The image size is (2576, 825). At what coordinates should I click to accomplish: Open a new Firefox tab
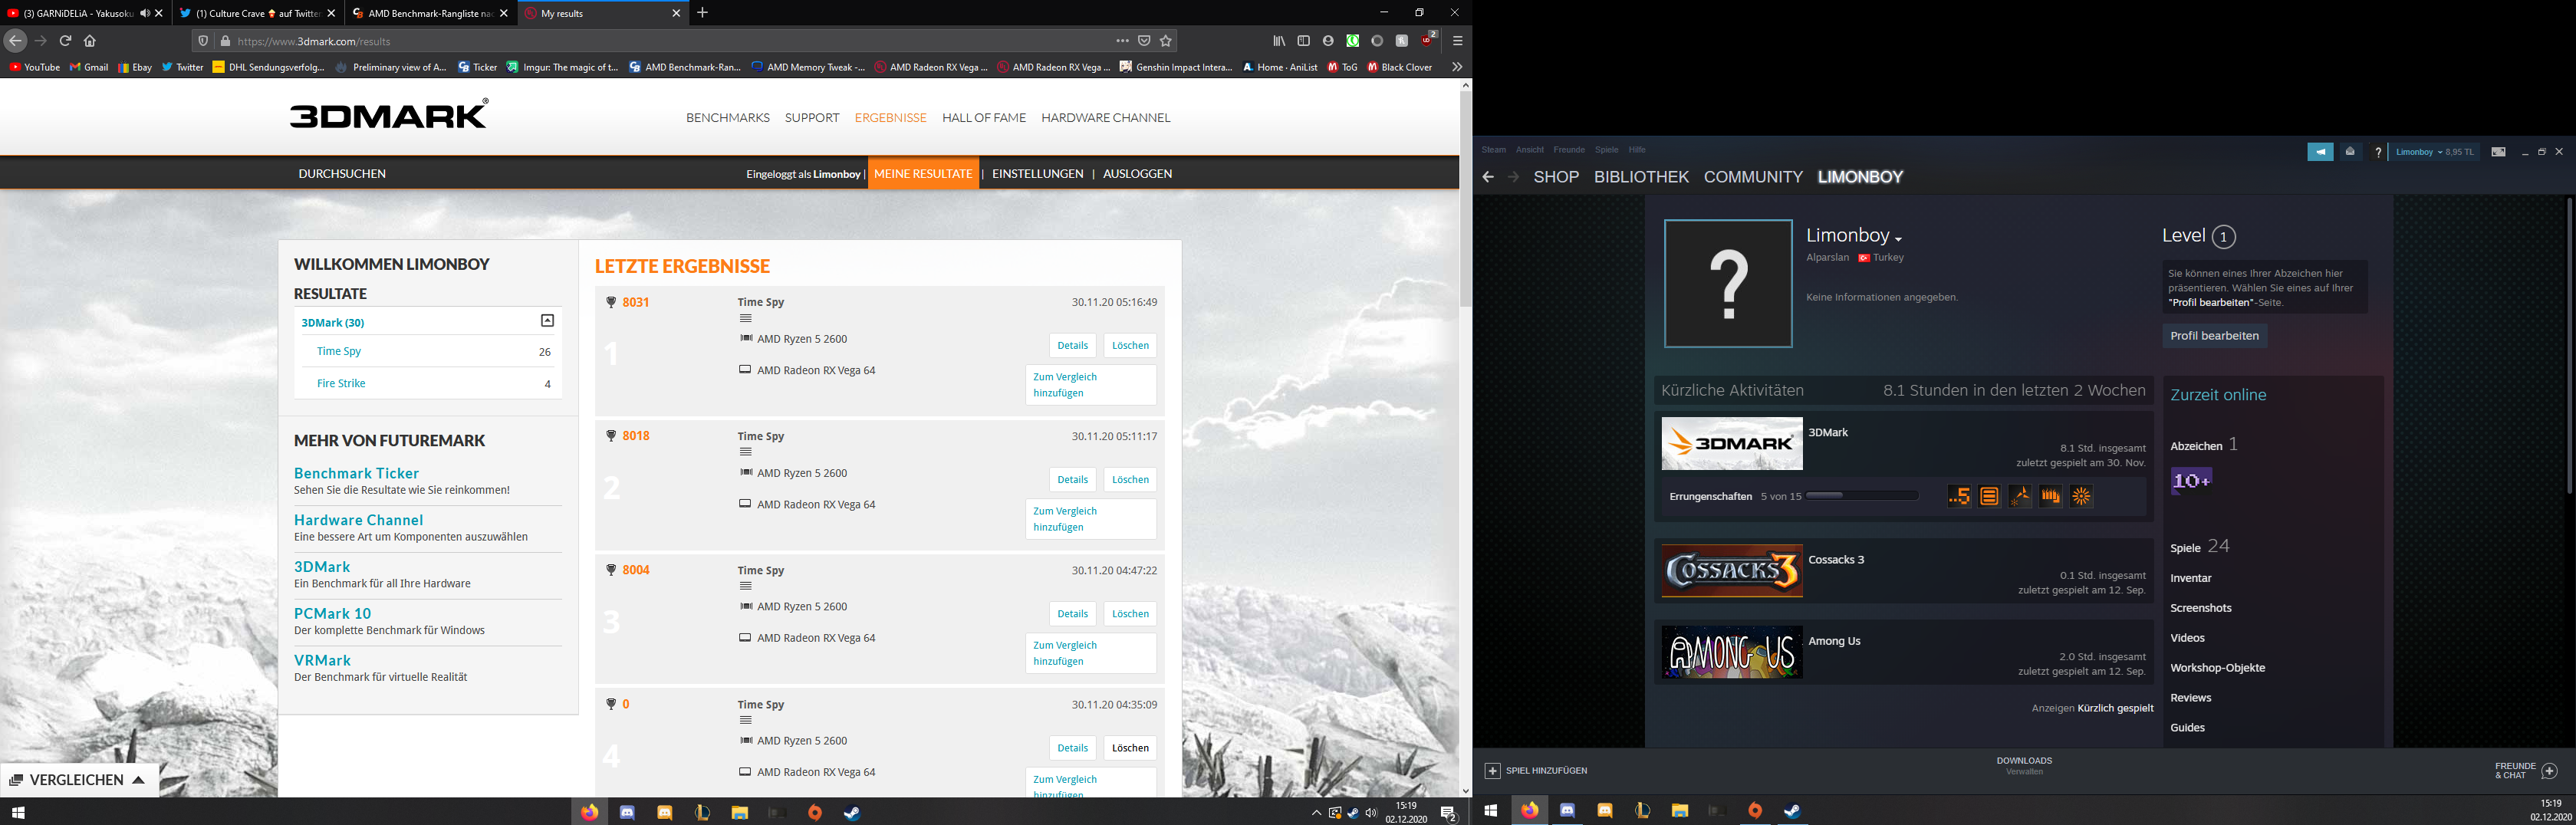click(703, 13)
